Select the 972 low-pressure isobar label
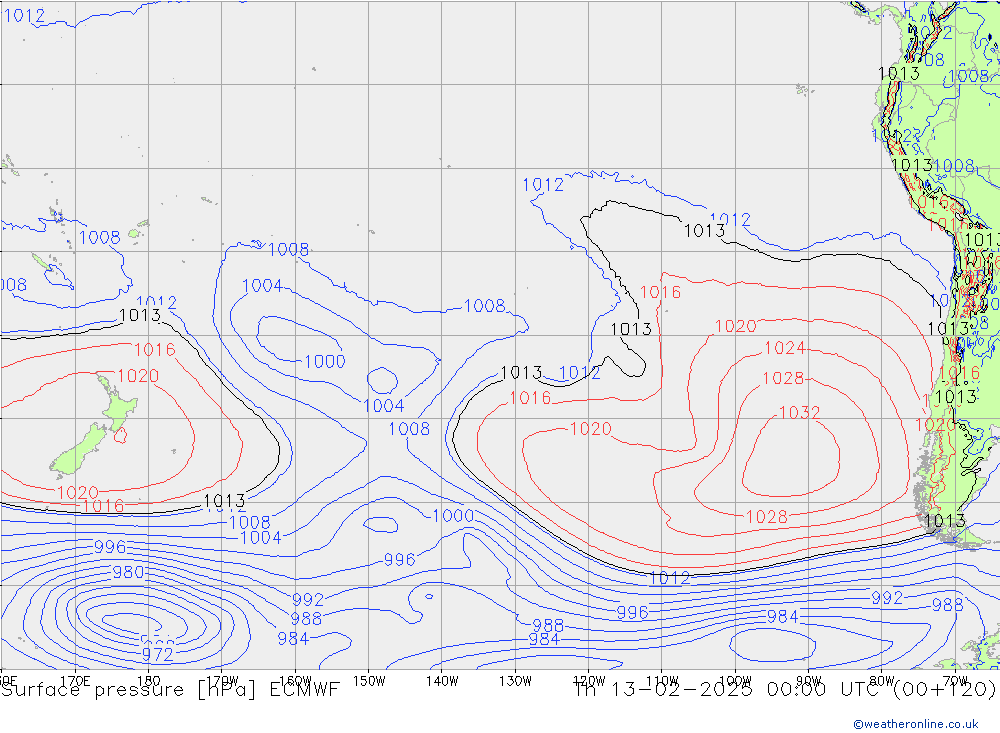 click(x=157, y=654)
